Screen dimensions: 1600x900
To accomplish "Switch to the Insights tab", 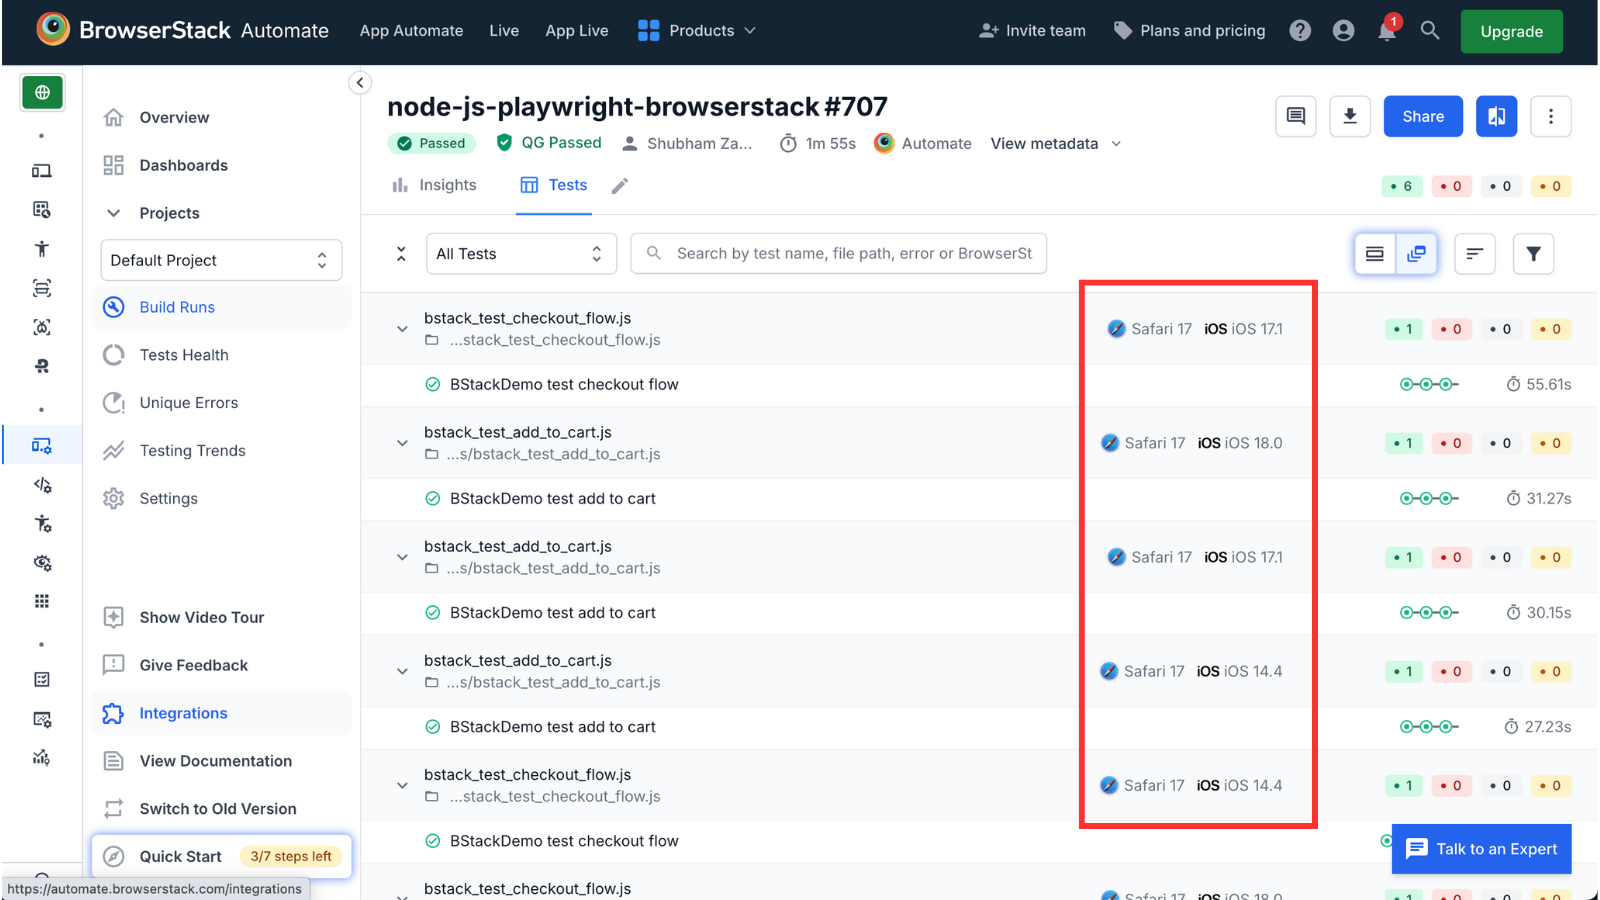I will tap(434, 185).
